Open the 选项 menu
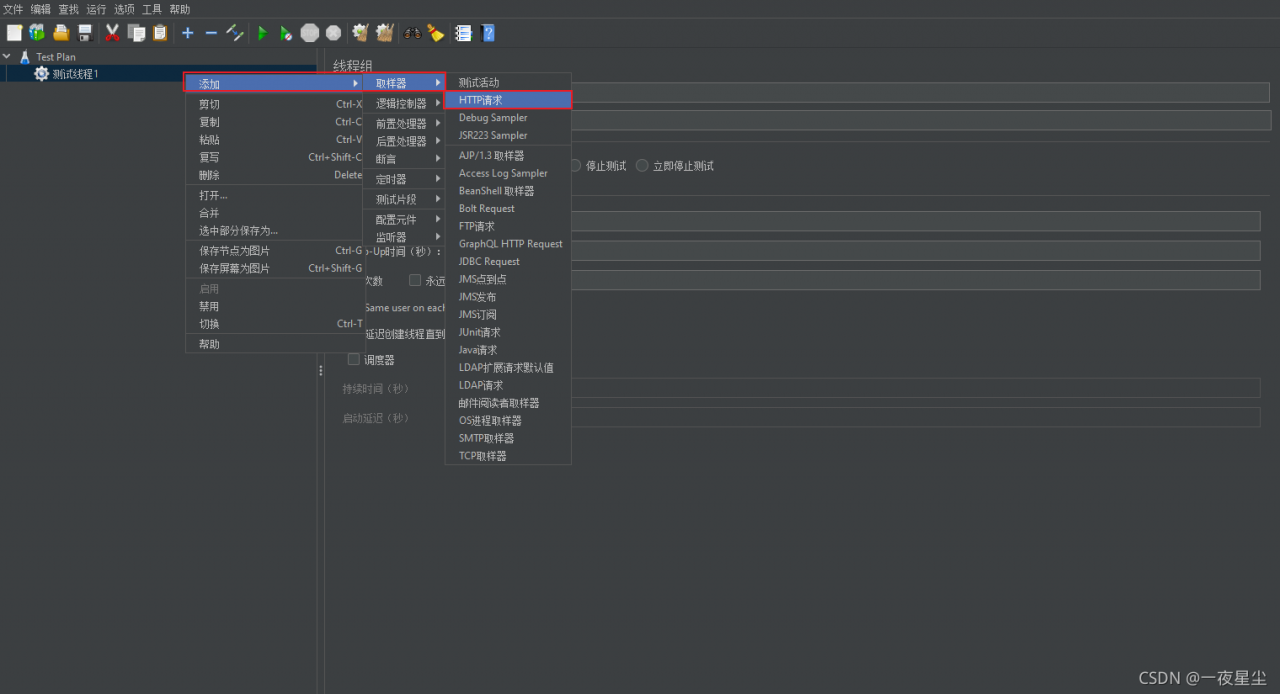The width and height of the screenshot is (1280, 694). (124, 9)
